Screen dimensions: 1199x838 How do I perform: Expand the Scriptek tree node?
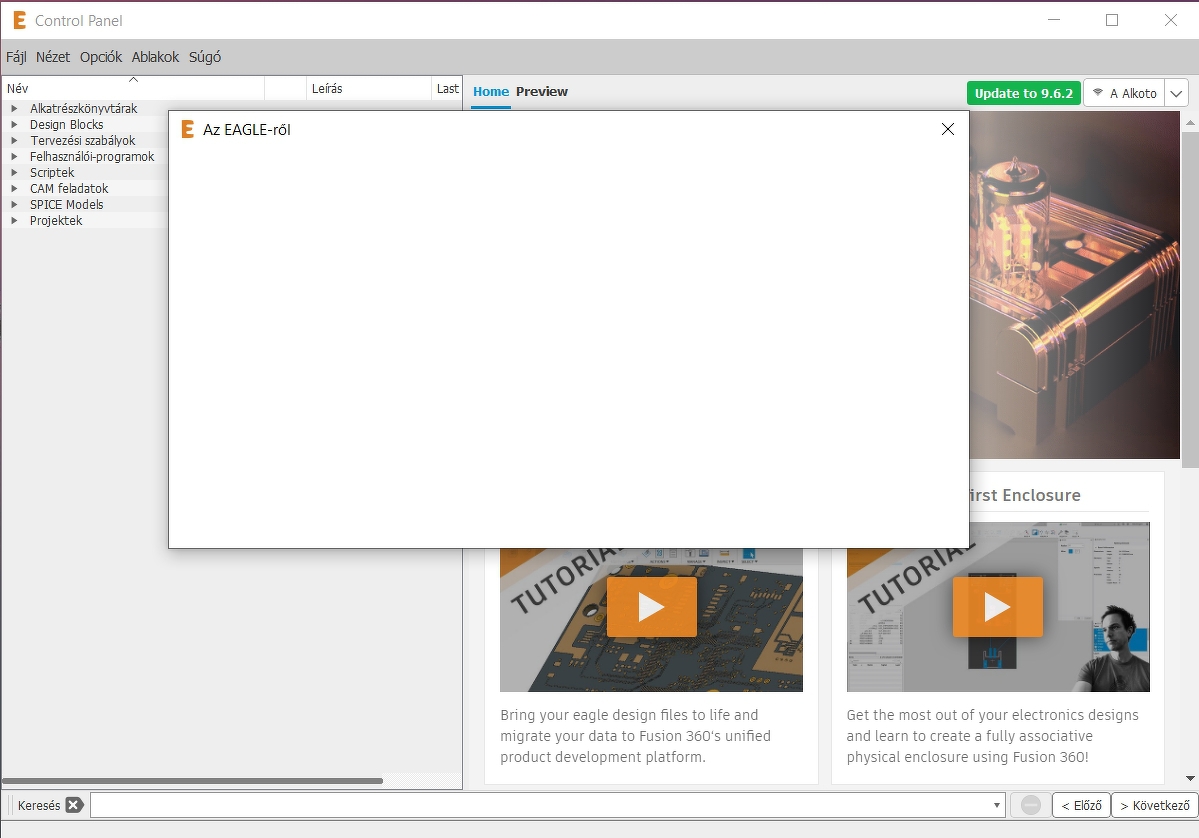tap(14, 173)
